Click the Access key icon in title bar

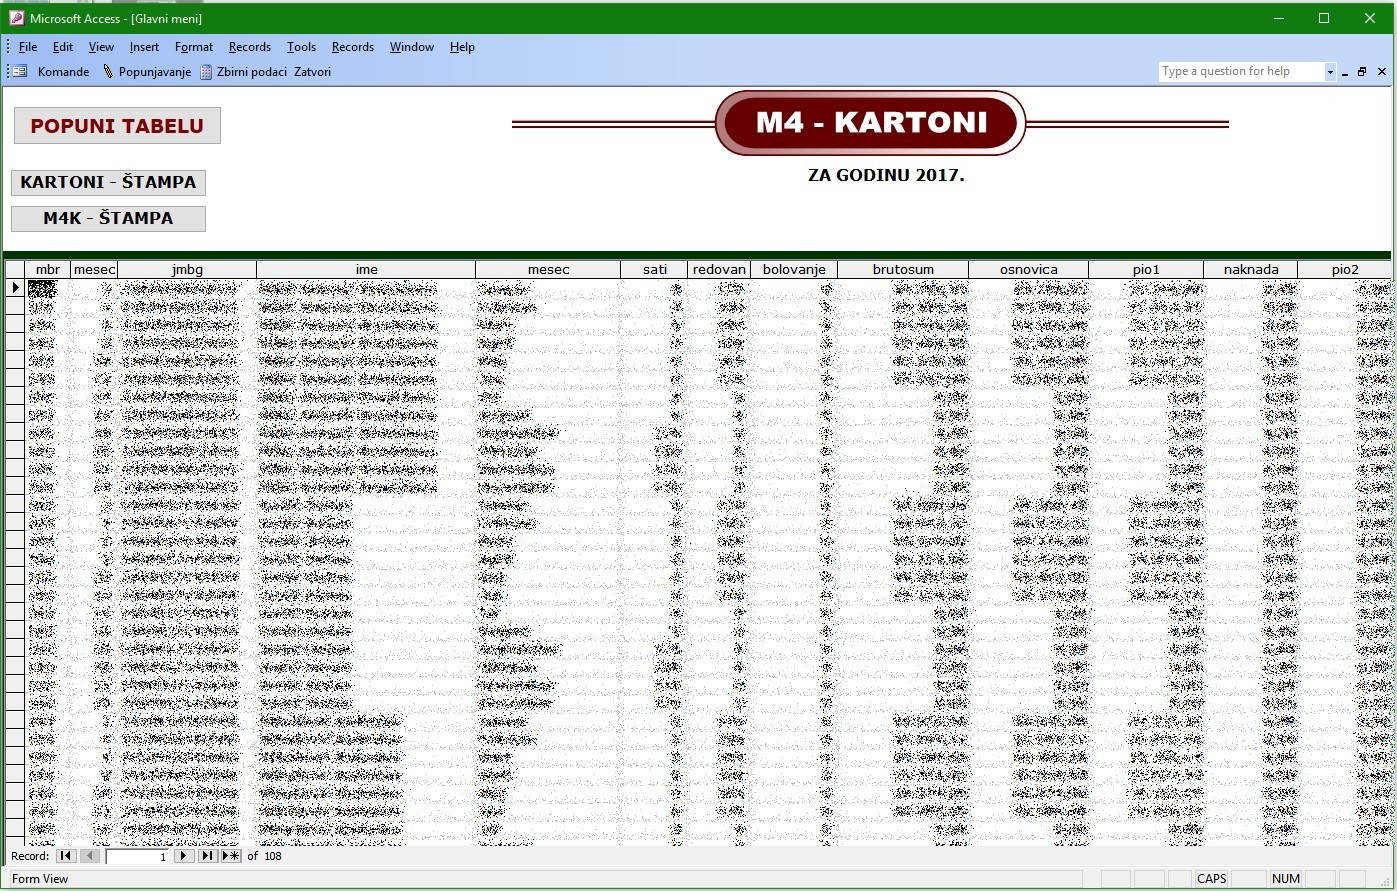click(x=16, y=18)
